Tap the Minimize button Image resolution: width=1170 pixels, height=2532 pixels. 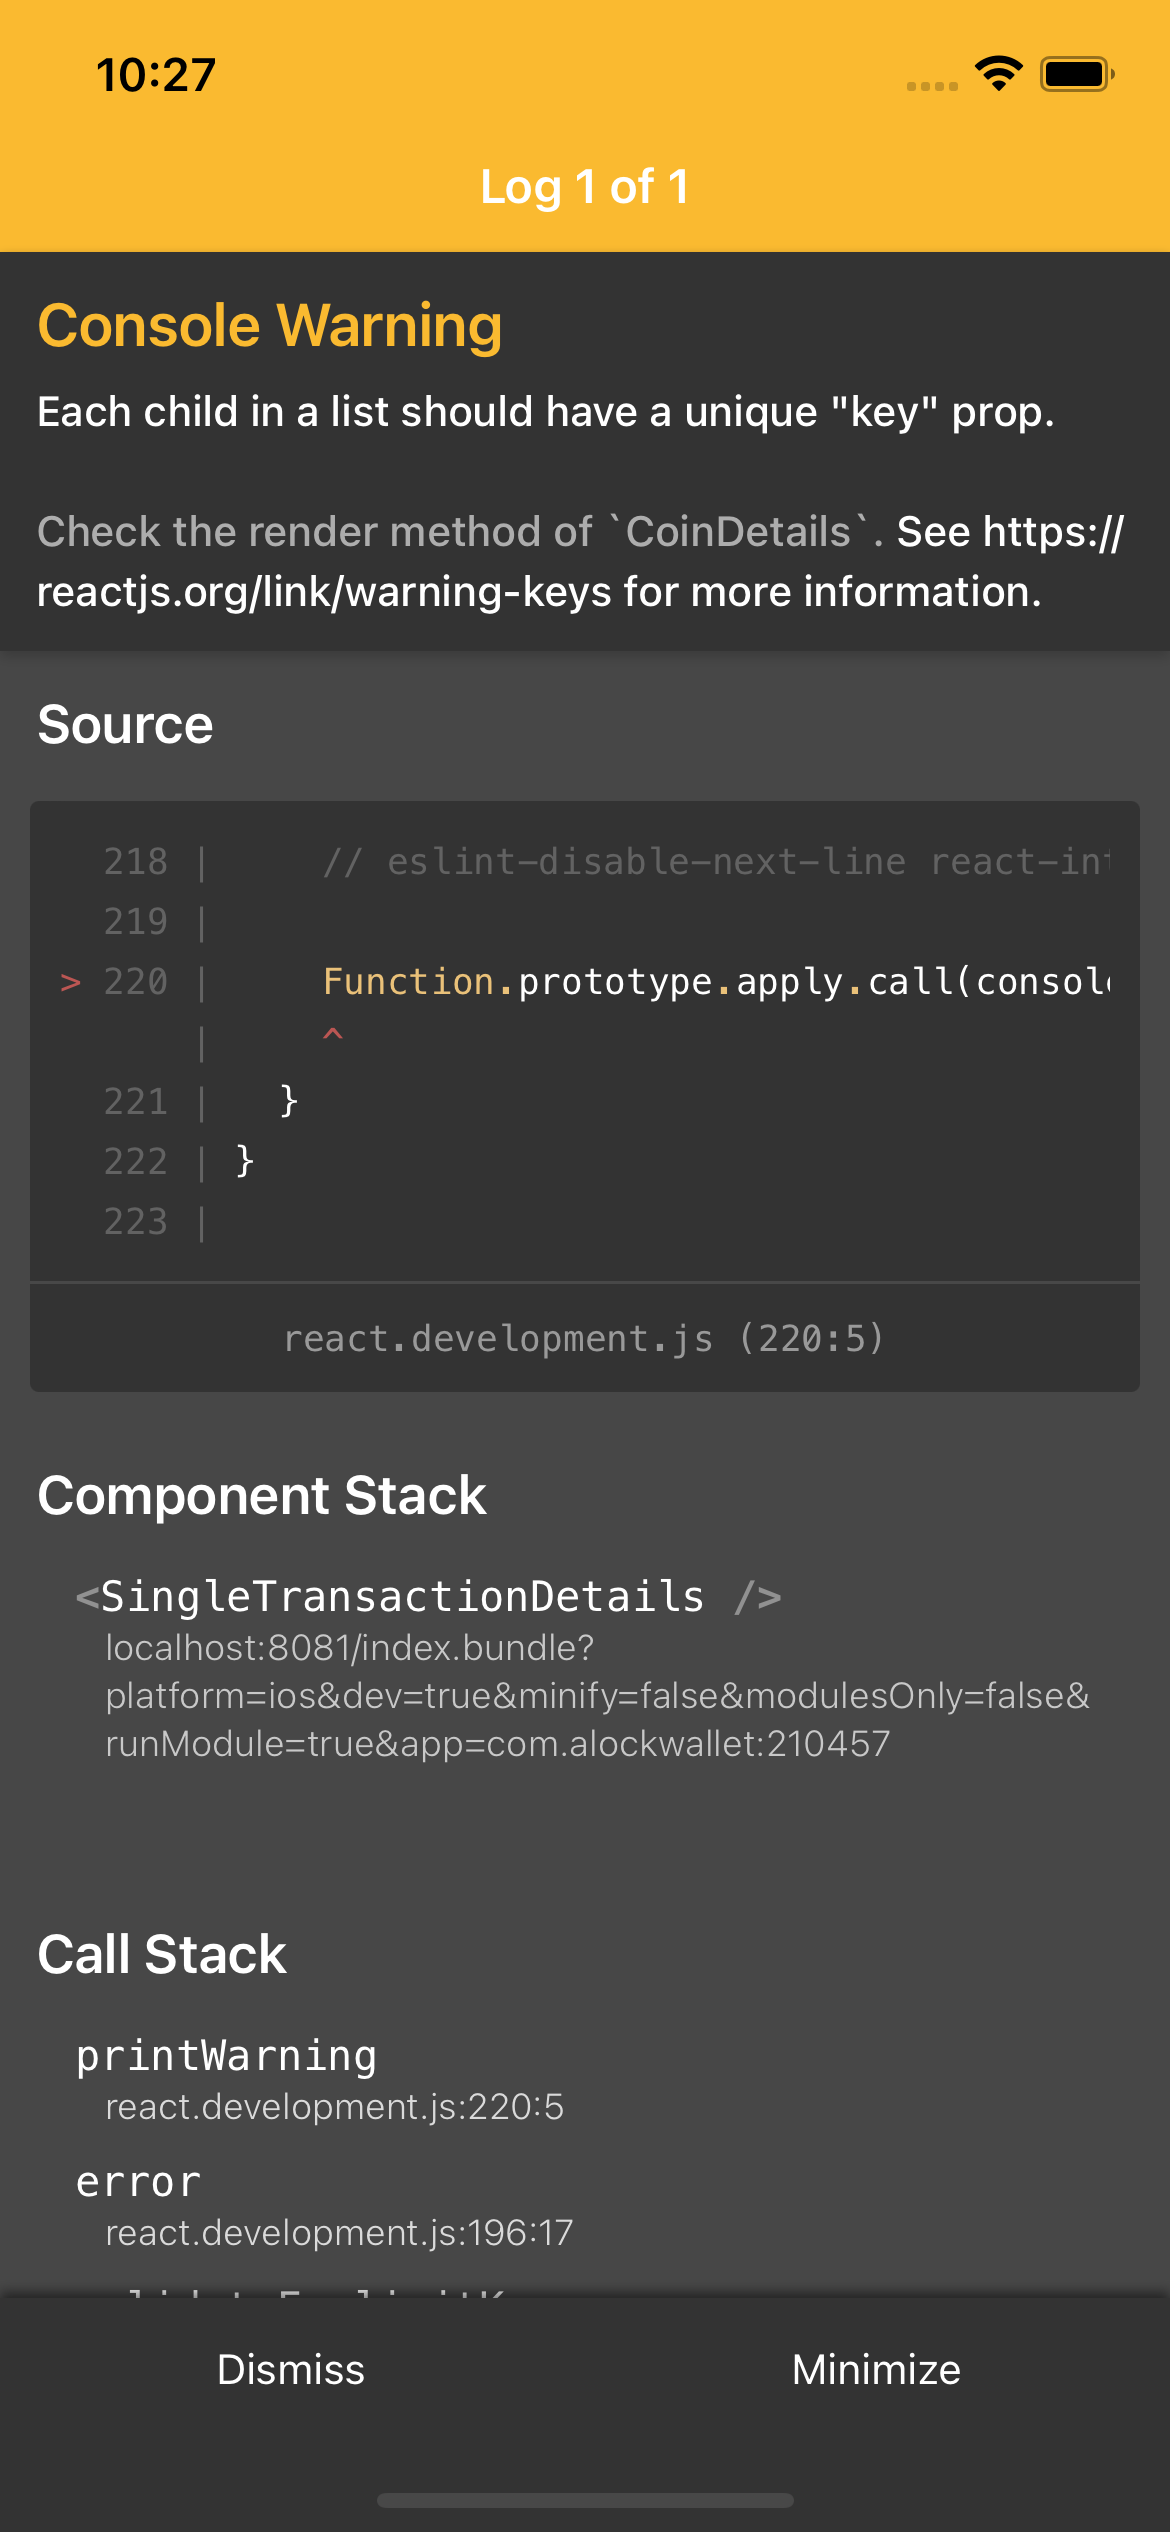(877, 2370)
